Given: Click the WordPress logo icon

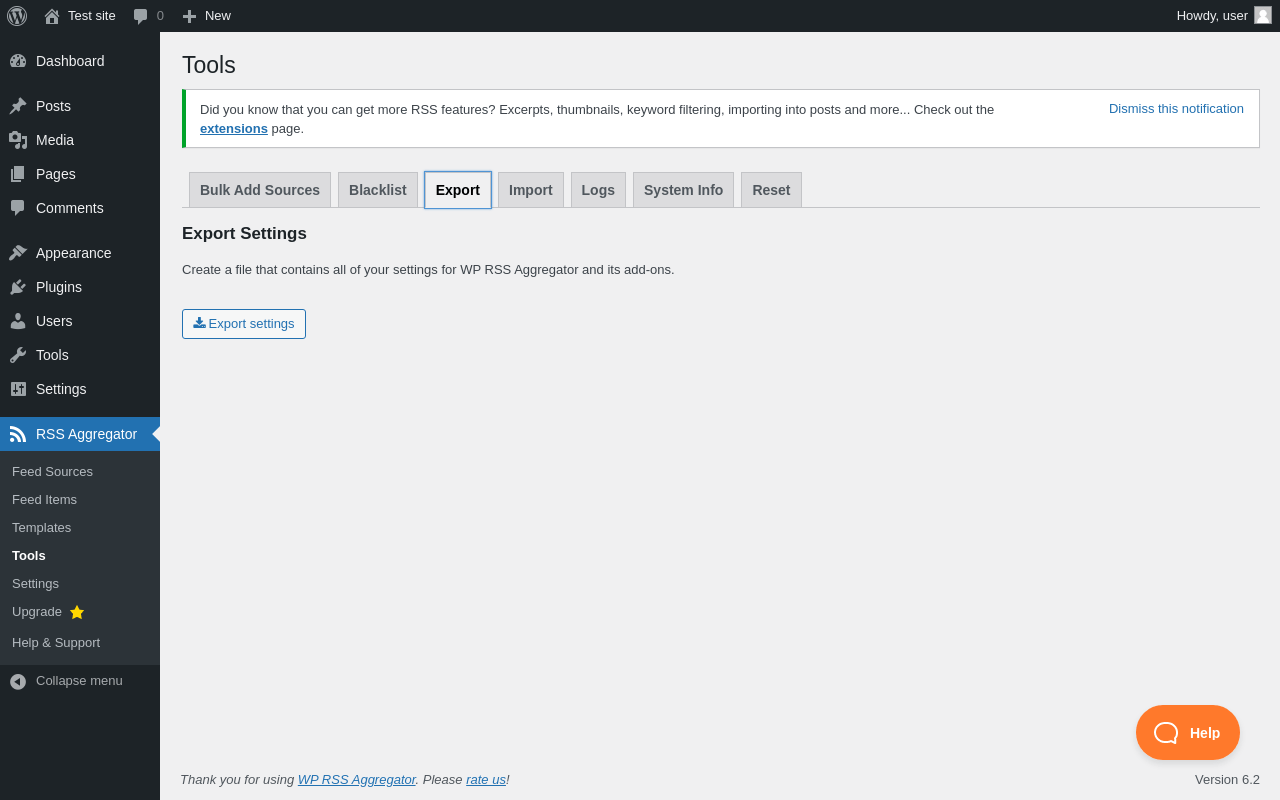Looking at the screenshot, I should 17,16.
